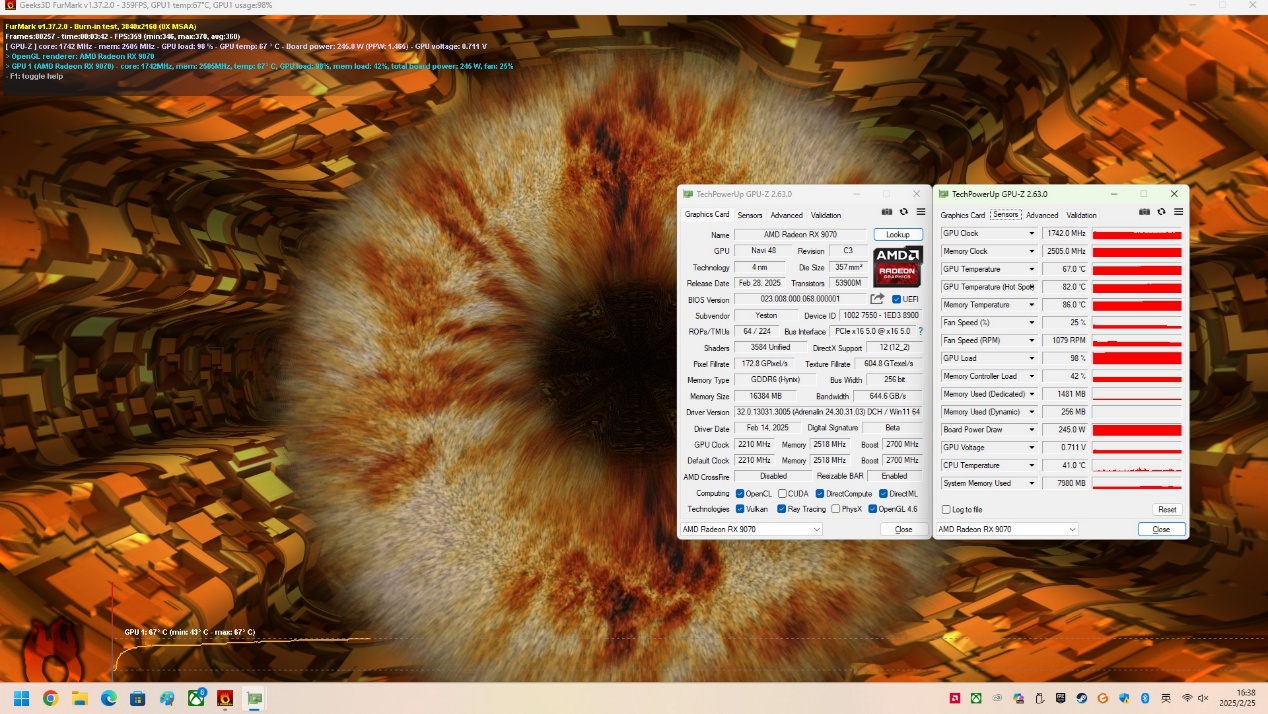
Task: Open GPU selector in Sensors window
Action: tap(1008, 529)
